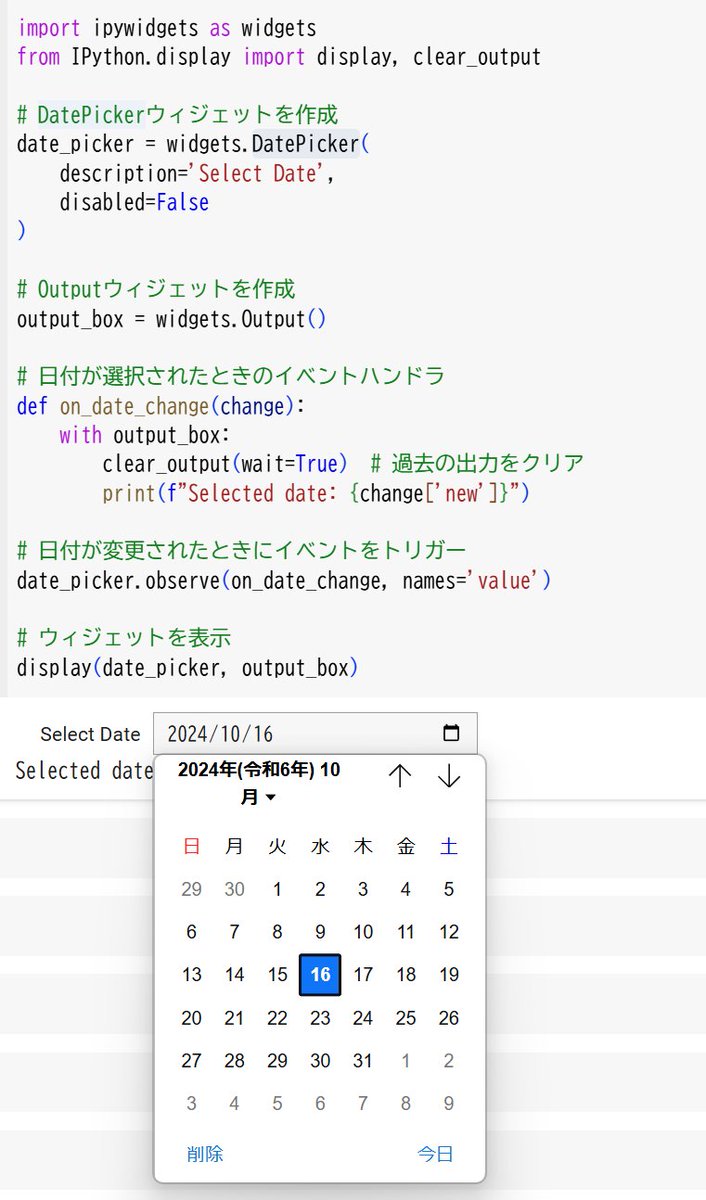Click the 'Select Date' widget label

pyautogui.click(x=90, y=734)
